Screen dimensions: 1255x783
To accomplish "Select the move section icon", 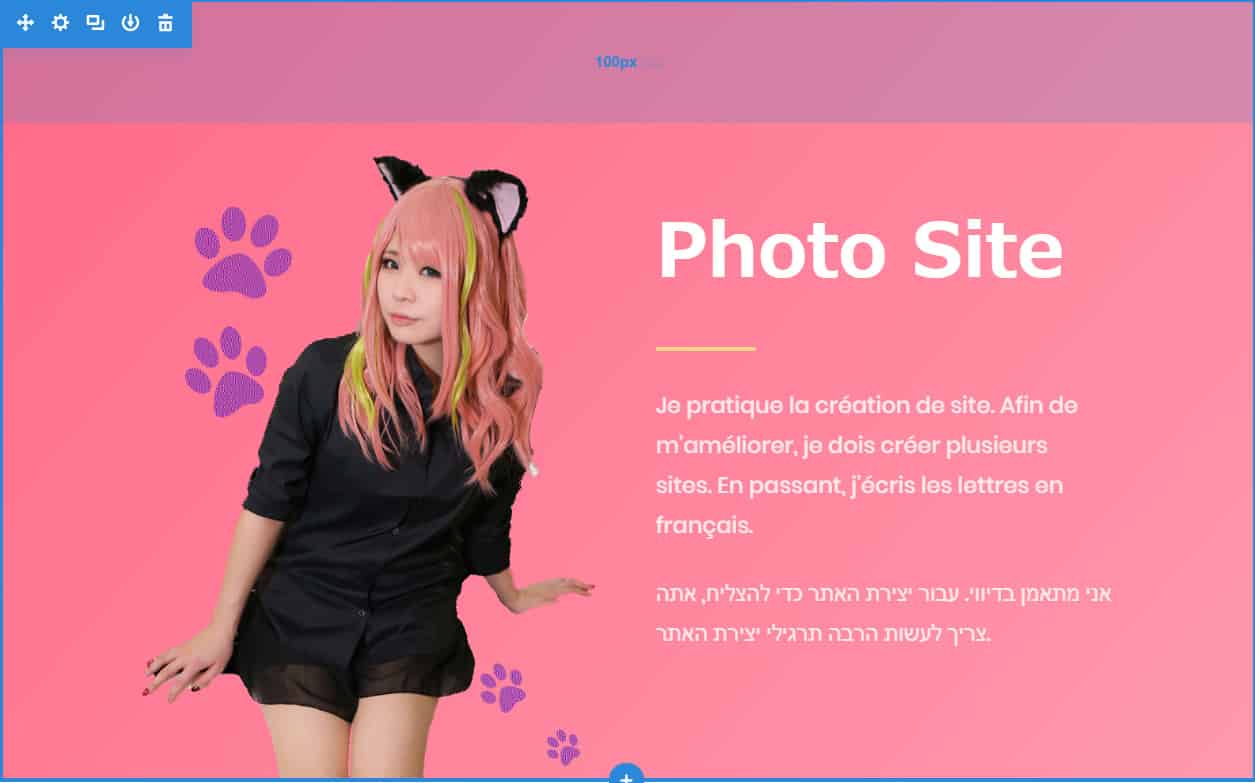I will 25,23.
